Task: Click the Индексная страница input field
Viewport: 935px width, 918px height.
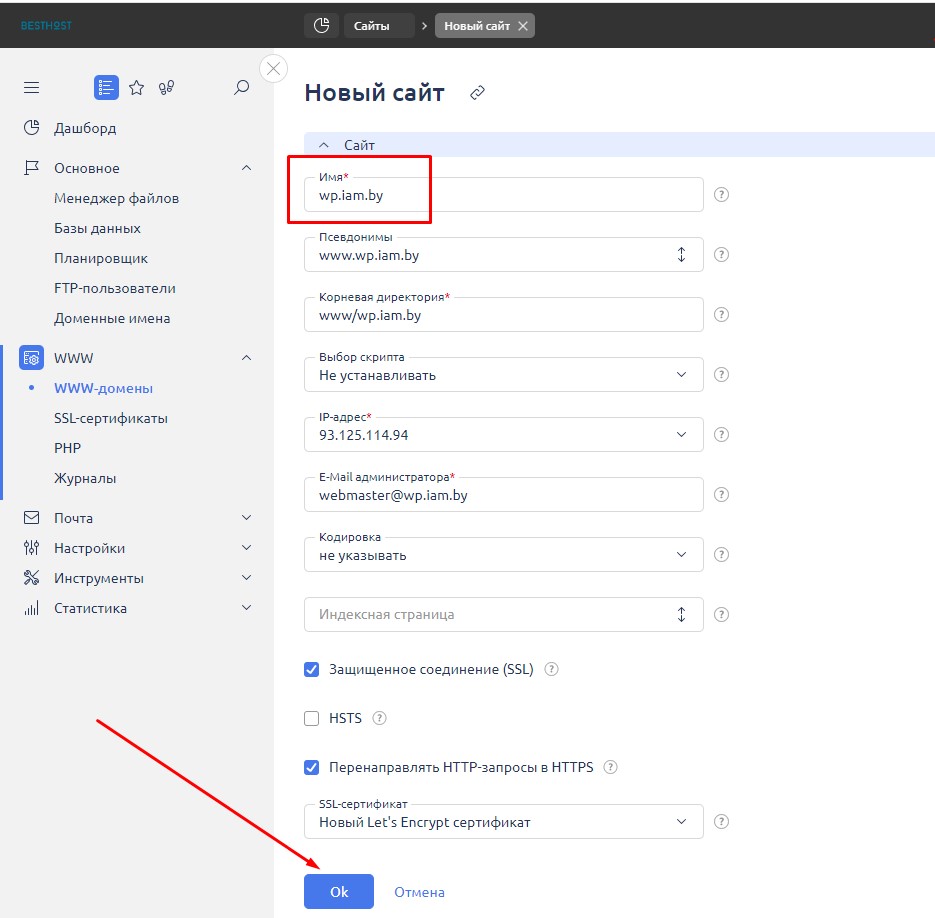Action: pyautogui.click(x=490, y=614)
